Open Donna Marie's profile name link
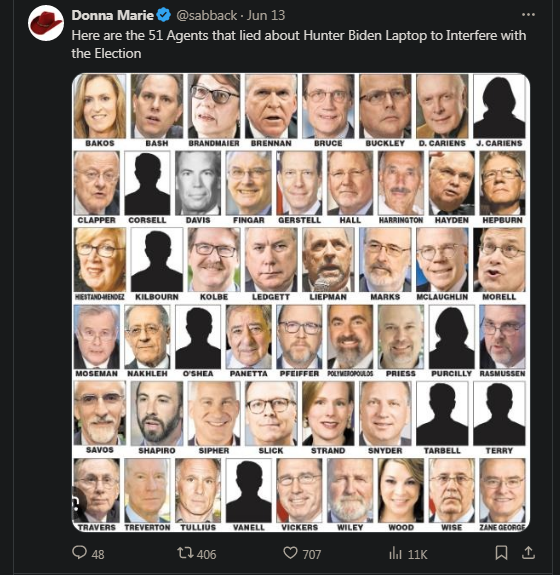The image size is (560, 575). pyautogui.click(x=112, y=15)
